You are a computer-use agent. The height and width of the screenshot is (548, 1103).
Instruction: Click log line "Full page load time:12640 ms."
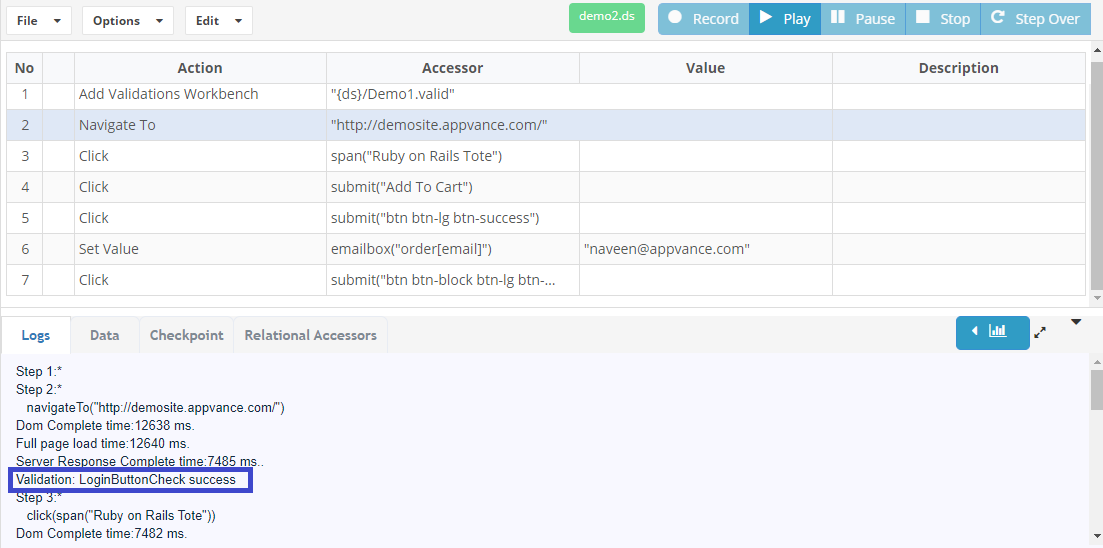click(x=103, y=444)
